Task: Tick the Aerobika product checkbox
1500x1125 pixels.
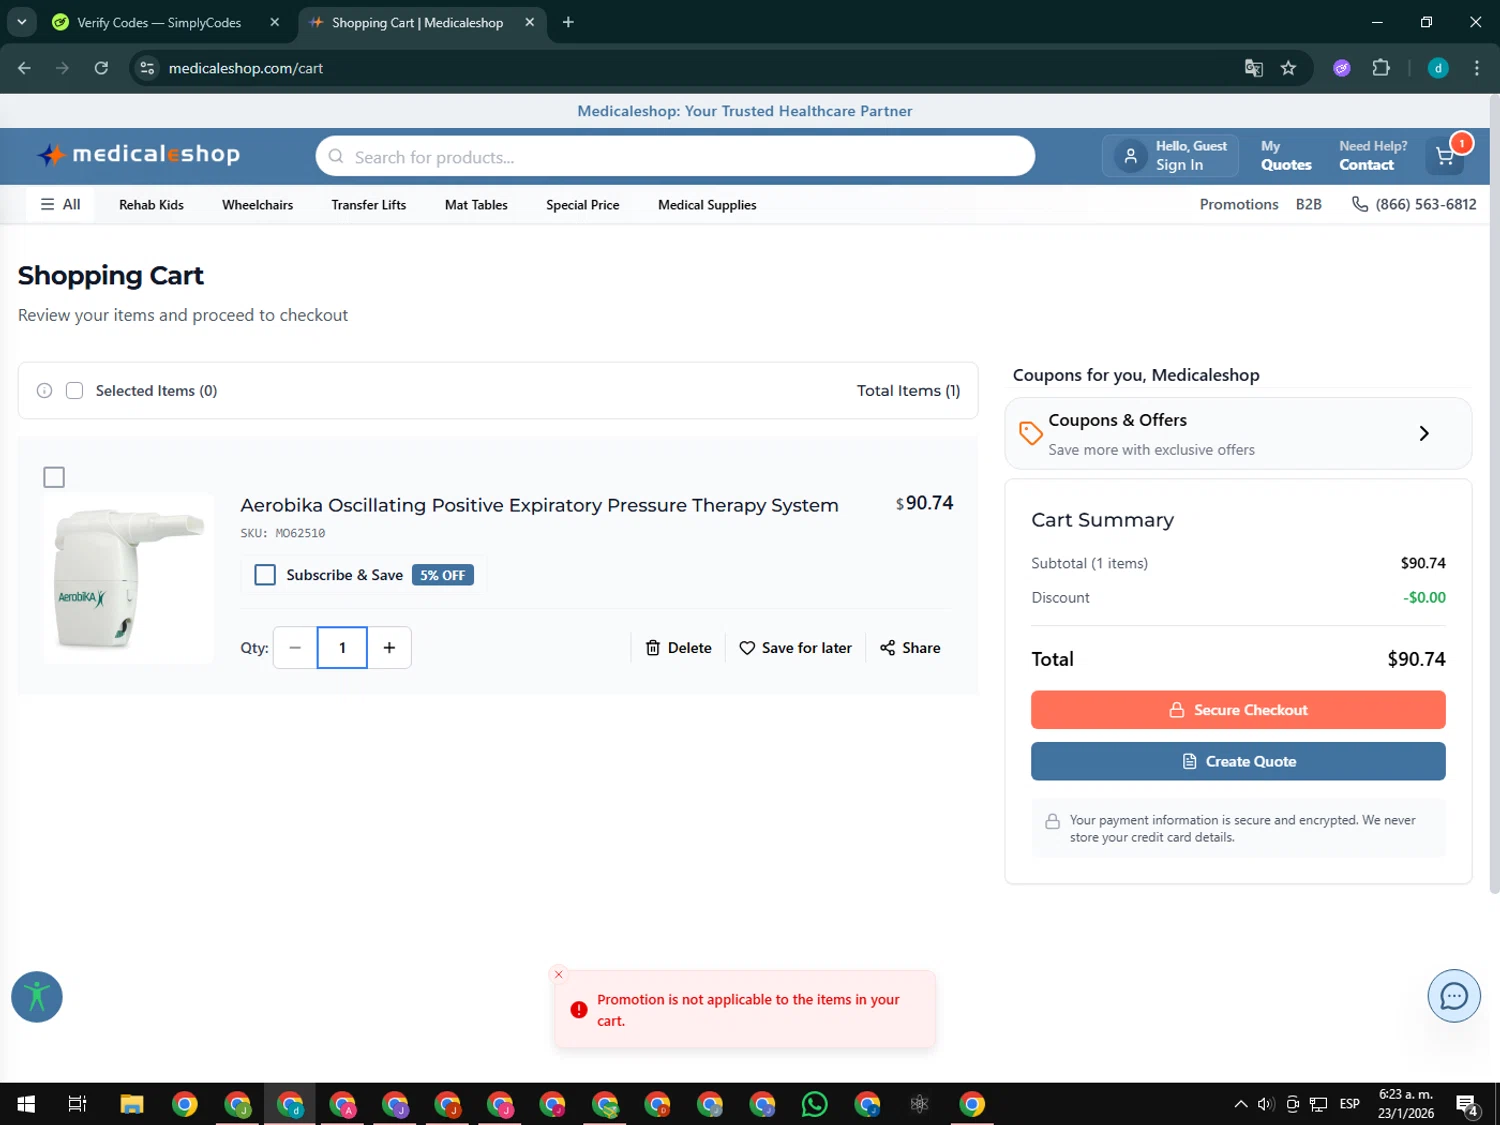Action: (54, 478)
